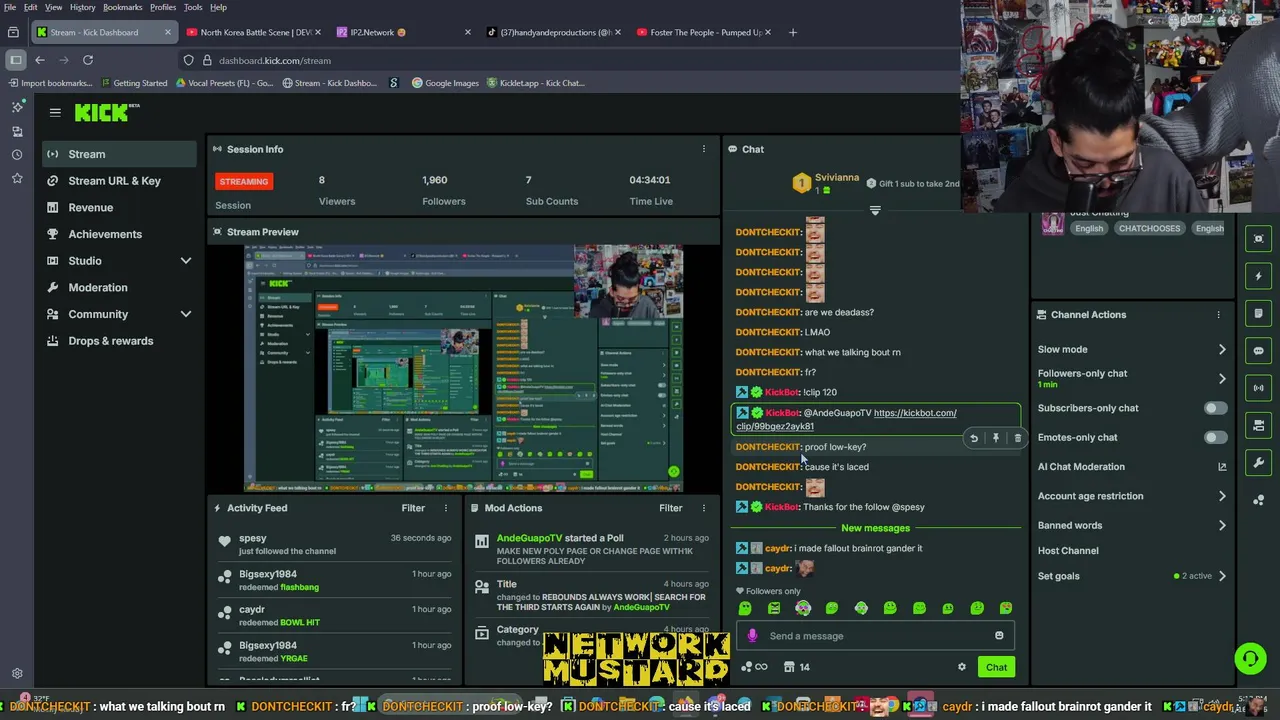The image size is (1280, 720).
Task: Click the channel points infinity icon
Action: [x=755, y=667]
